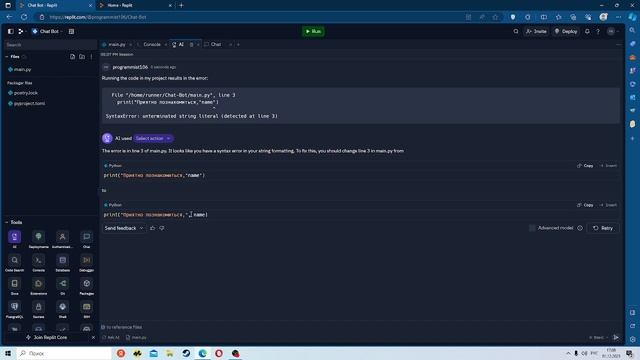The image size is (640, 360).
Task: Open the Files panel three-dot menu
Action: click(x=91, y=57)
